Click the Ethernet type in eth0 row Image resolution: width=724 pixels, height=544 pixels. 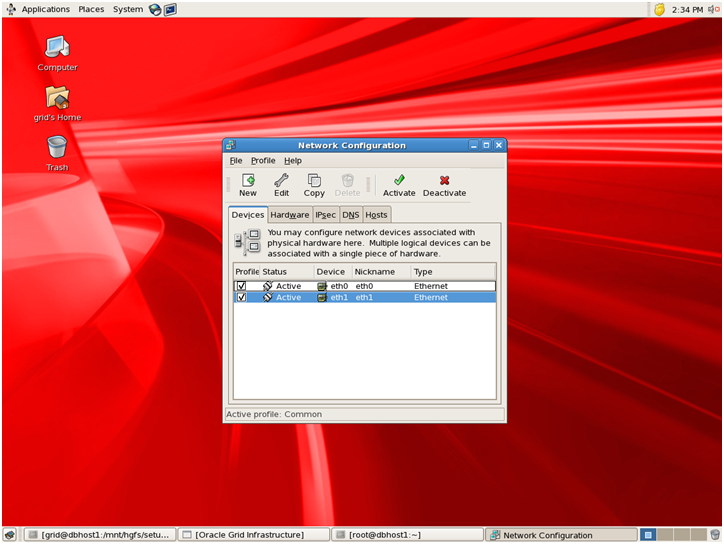point(431,286)
